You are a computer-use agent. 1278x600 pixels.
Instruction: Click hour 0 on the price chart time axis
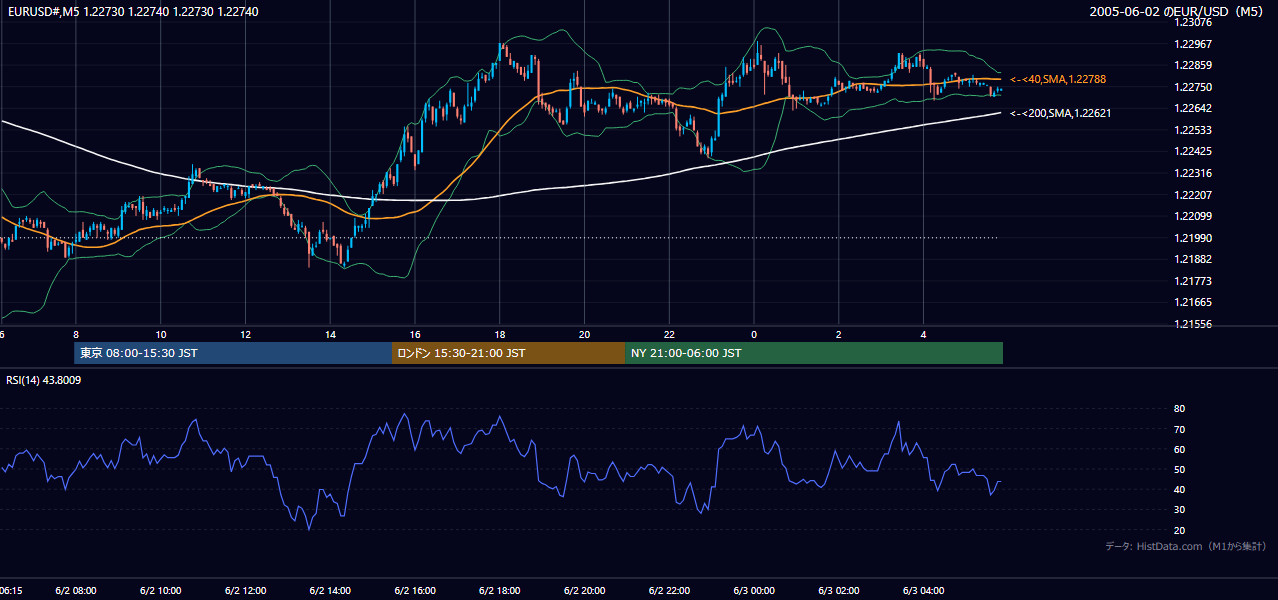[x=754, y=334]
